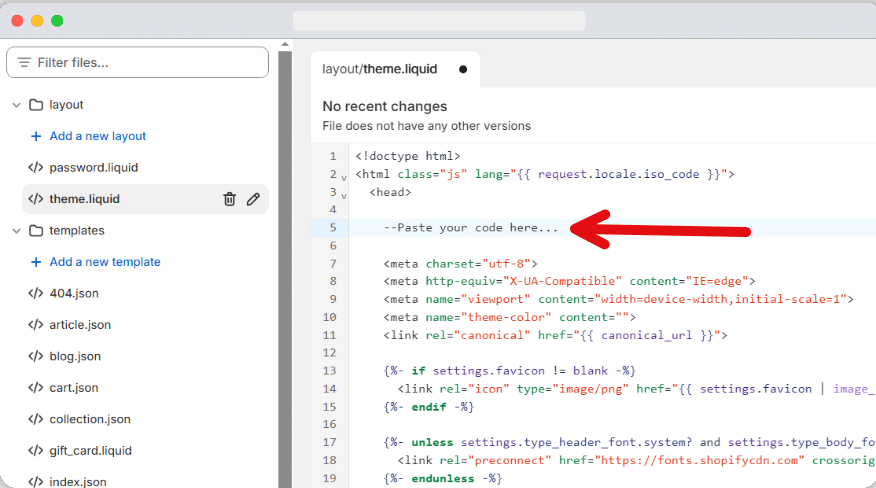
Task: Open index.json template
Action: (78, 481)
